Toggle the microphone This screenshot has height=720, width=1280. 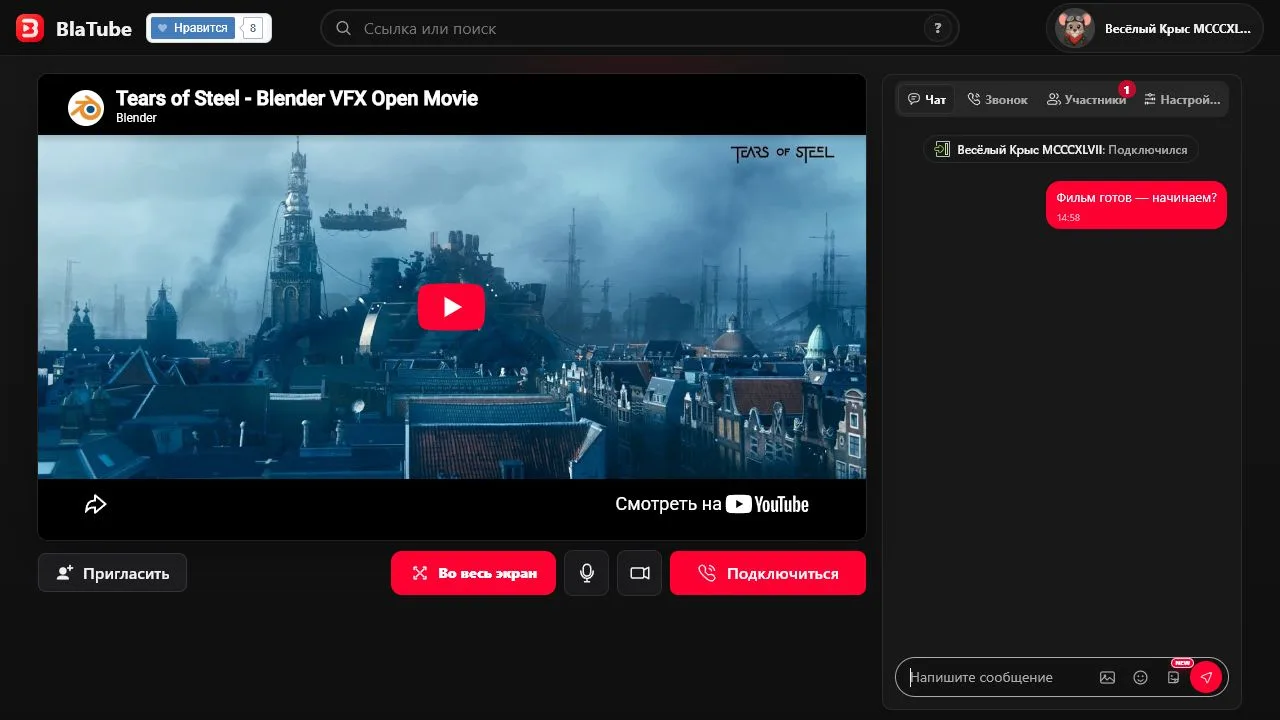coord(587,573)
